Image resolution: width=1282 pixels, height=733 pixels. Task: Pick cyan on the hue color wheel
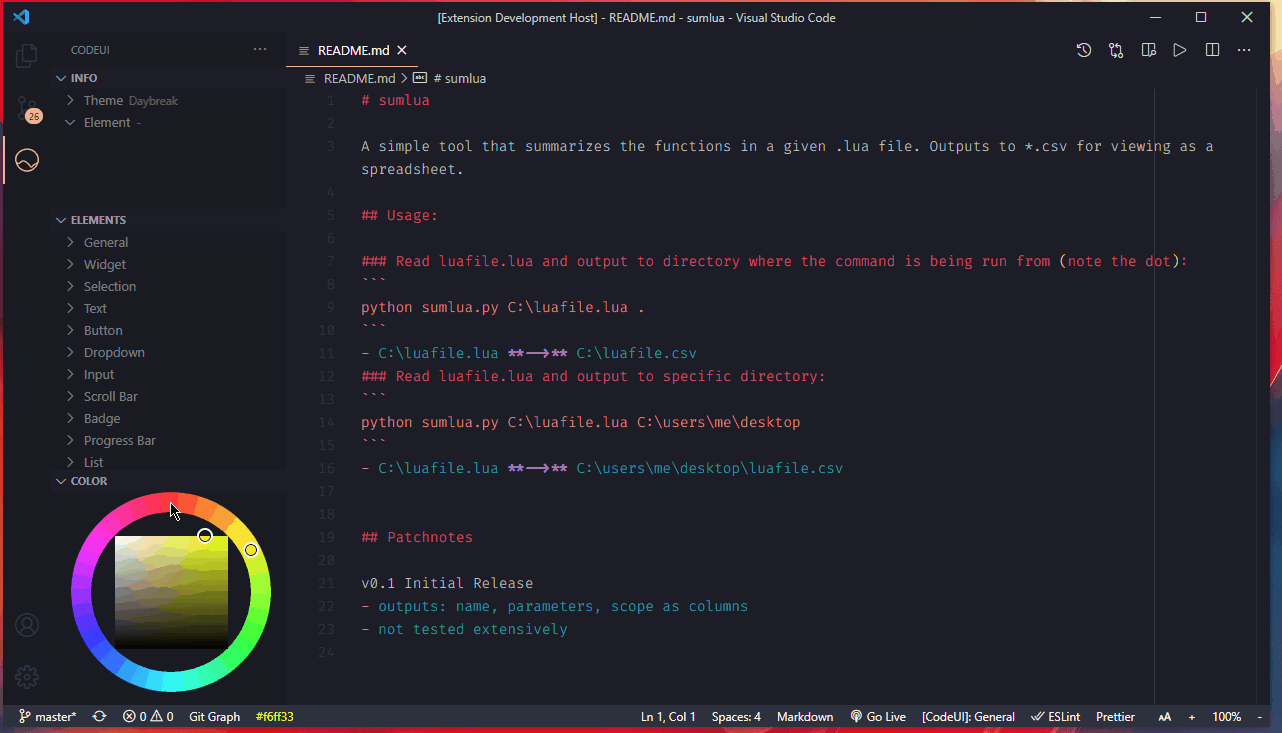click(172, 682)
